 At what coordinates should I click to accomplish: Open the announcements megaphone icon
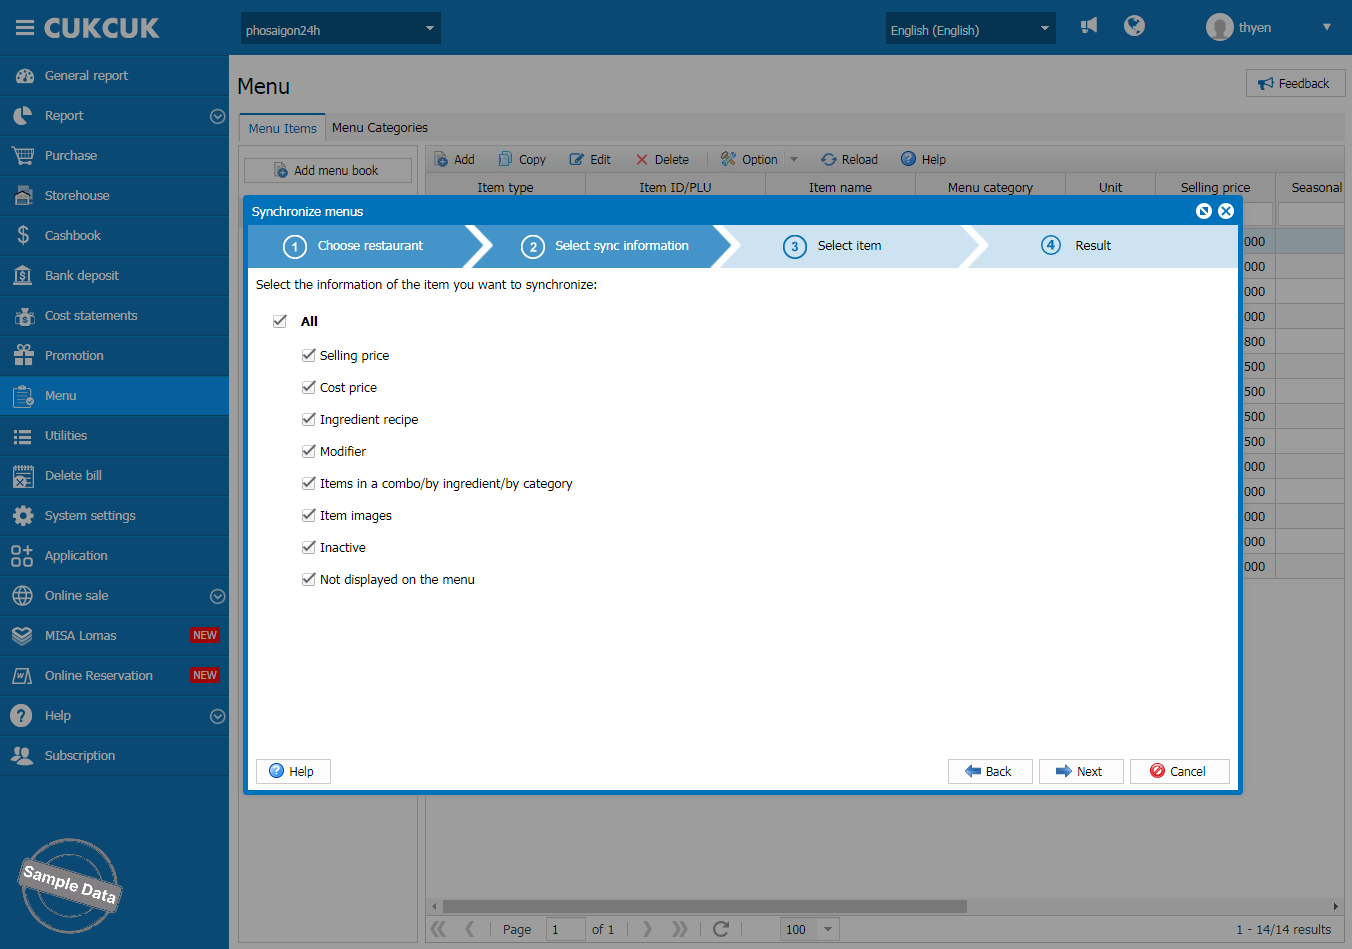coord(1089,26)
